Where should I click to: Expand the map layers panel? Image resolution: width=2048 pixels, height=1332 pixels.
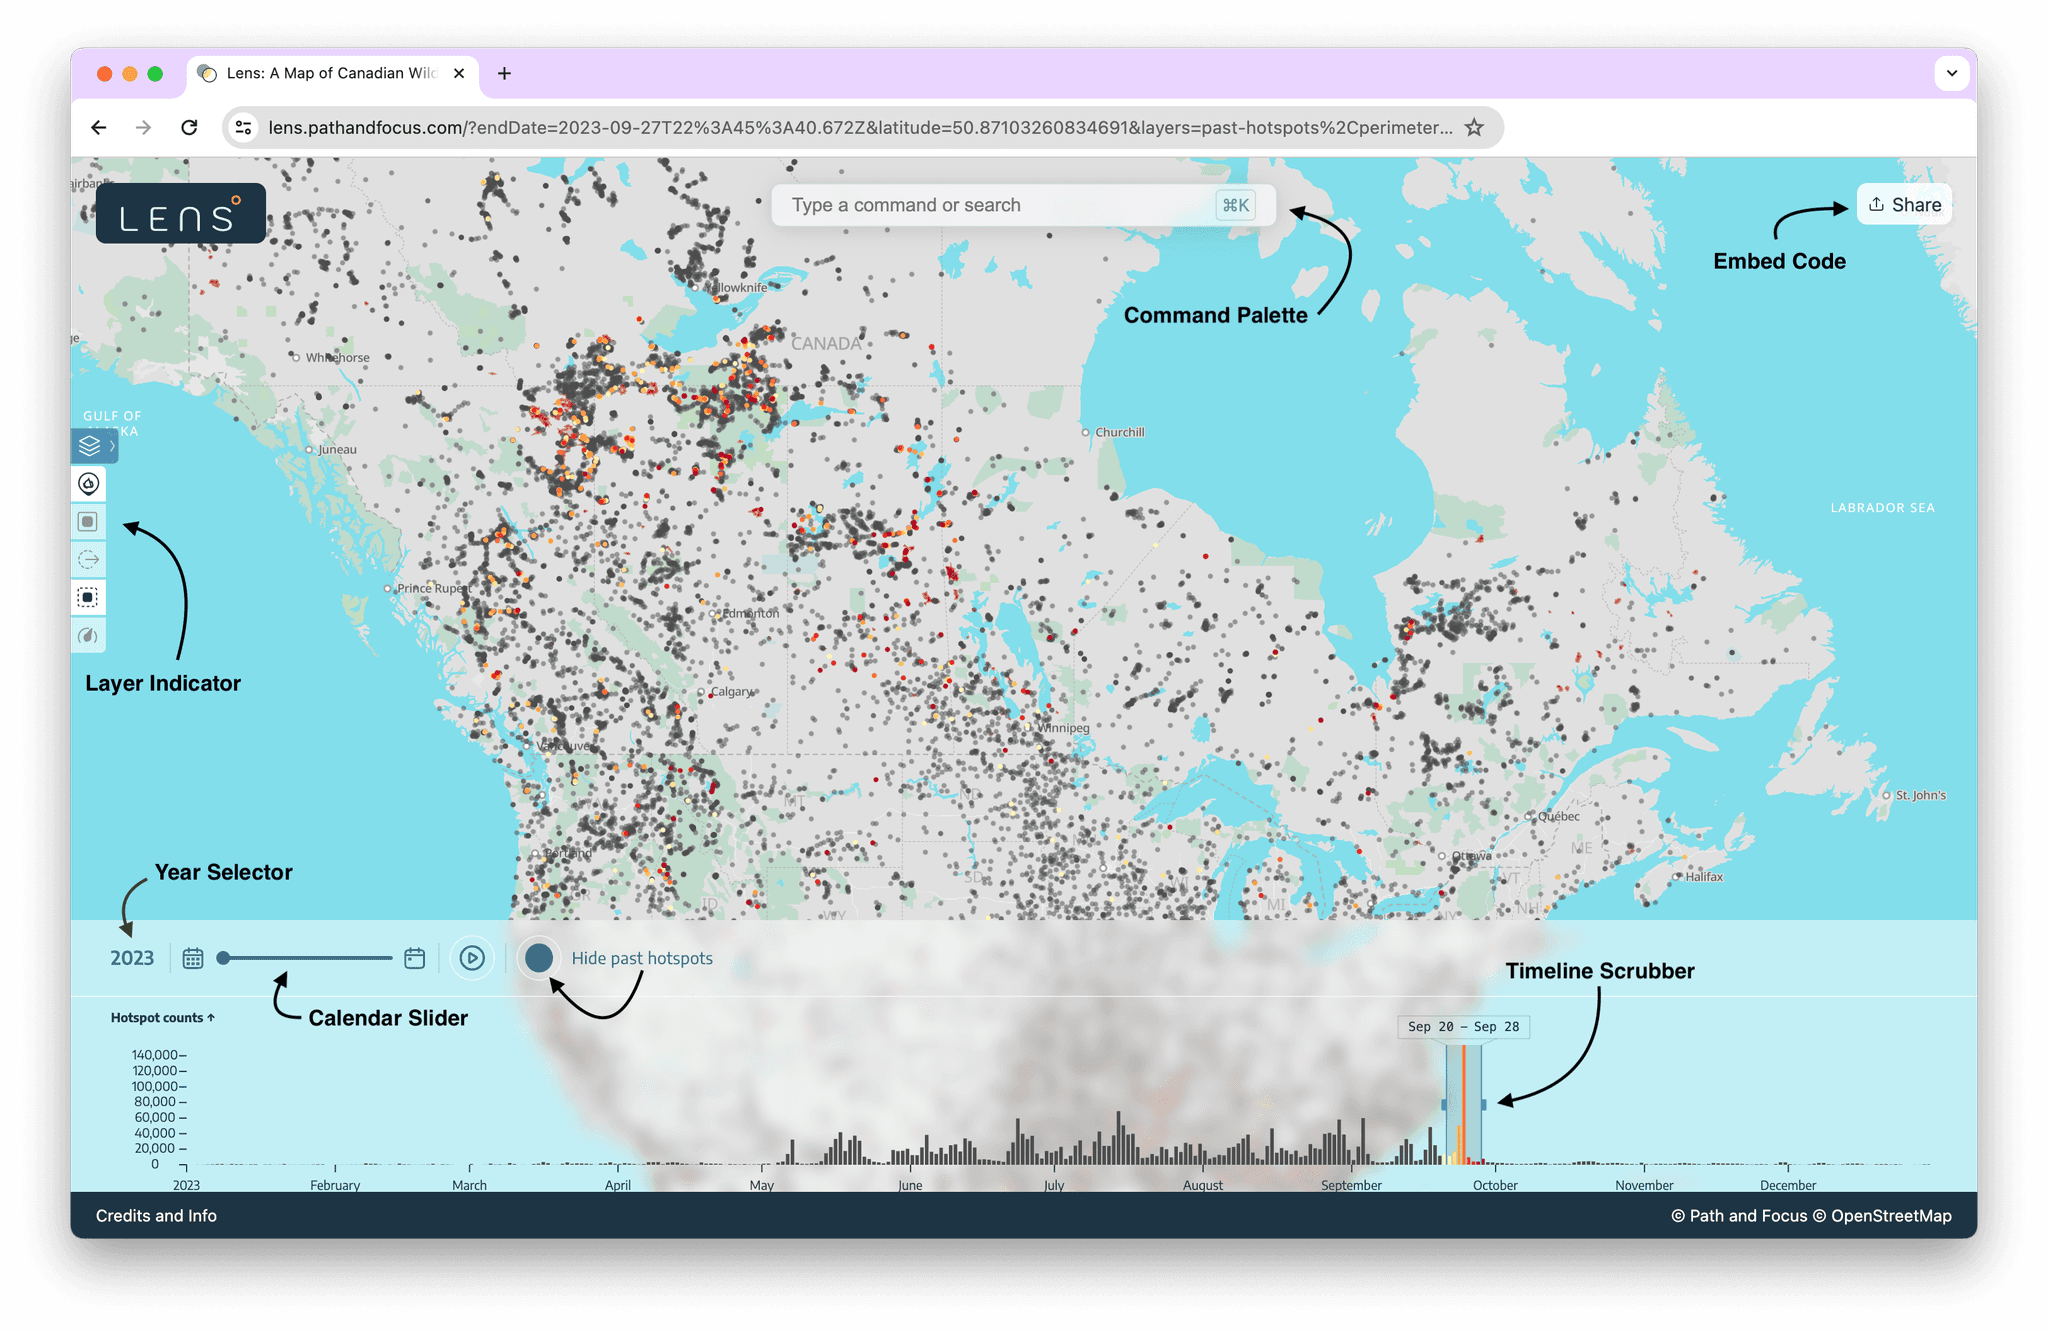click(x=94, y=446)
